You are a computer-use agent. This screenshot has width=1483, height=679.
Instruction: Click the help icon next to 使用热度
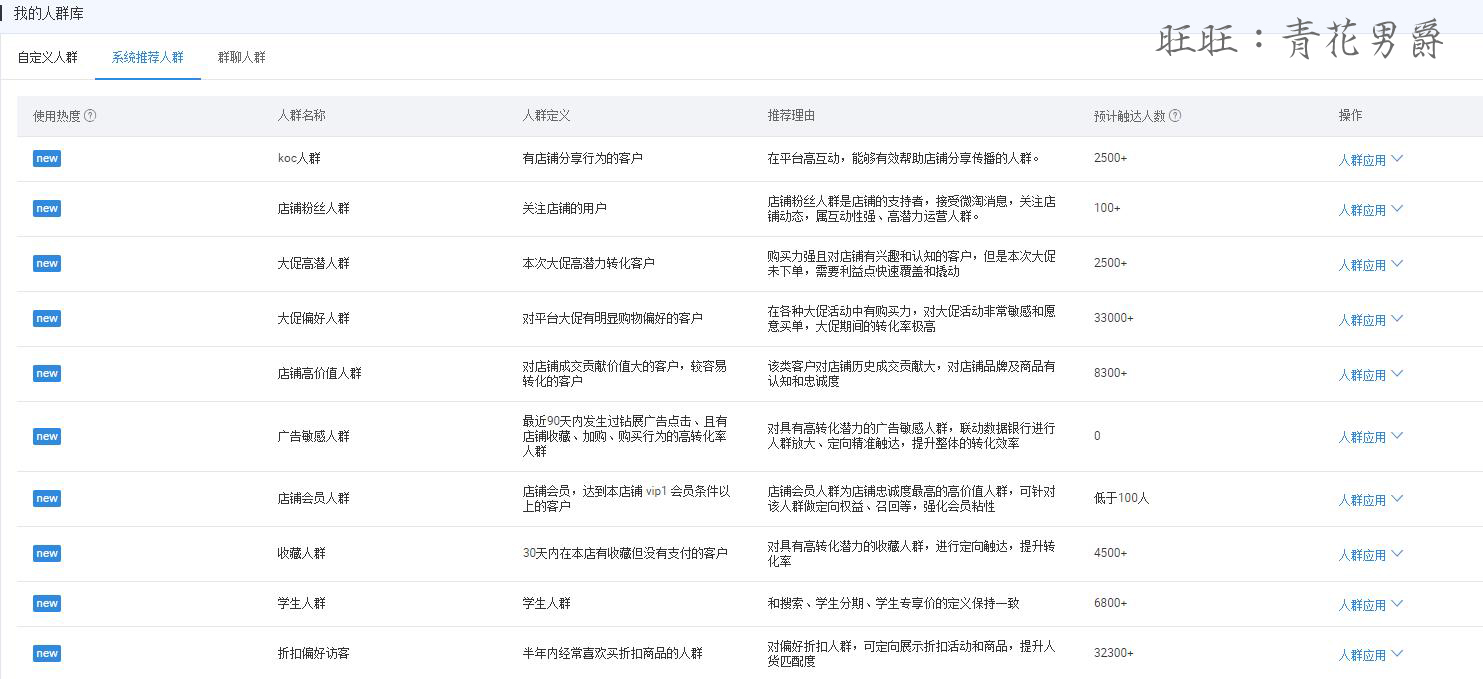(90, 116)
